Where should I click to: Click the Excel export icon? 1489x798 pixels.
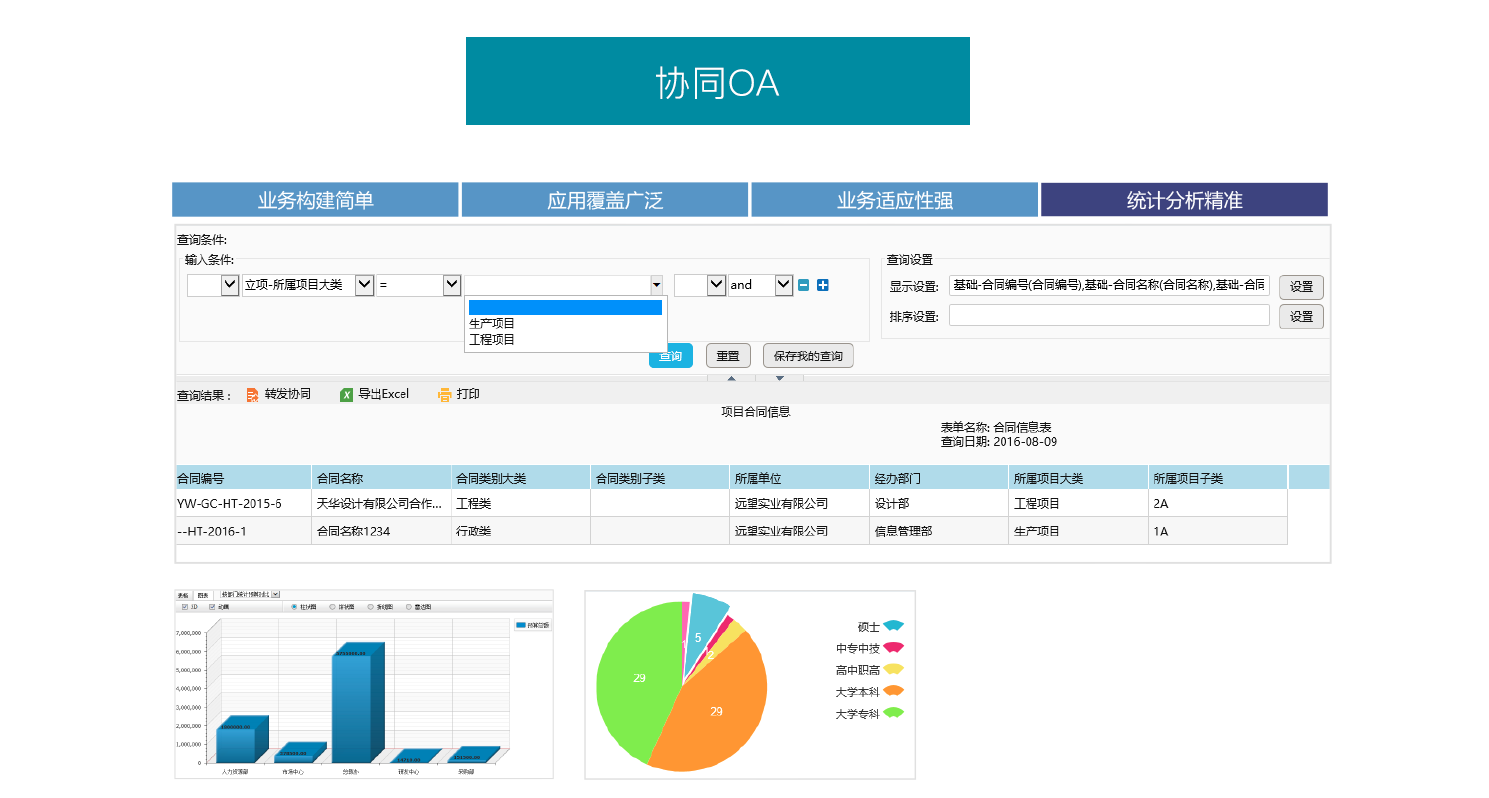(x=347, y=395)
